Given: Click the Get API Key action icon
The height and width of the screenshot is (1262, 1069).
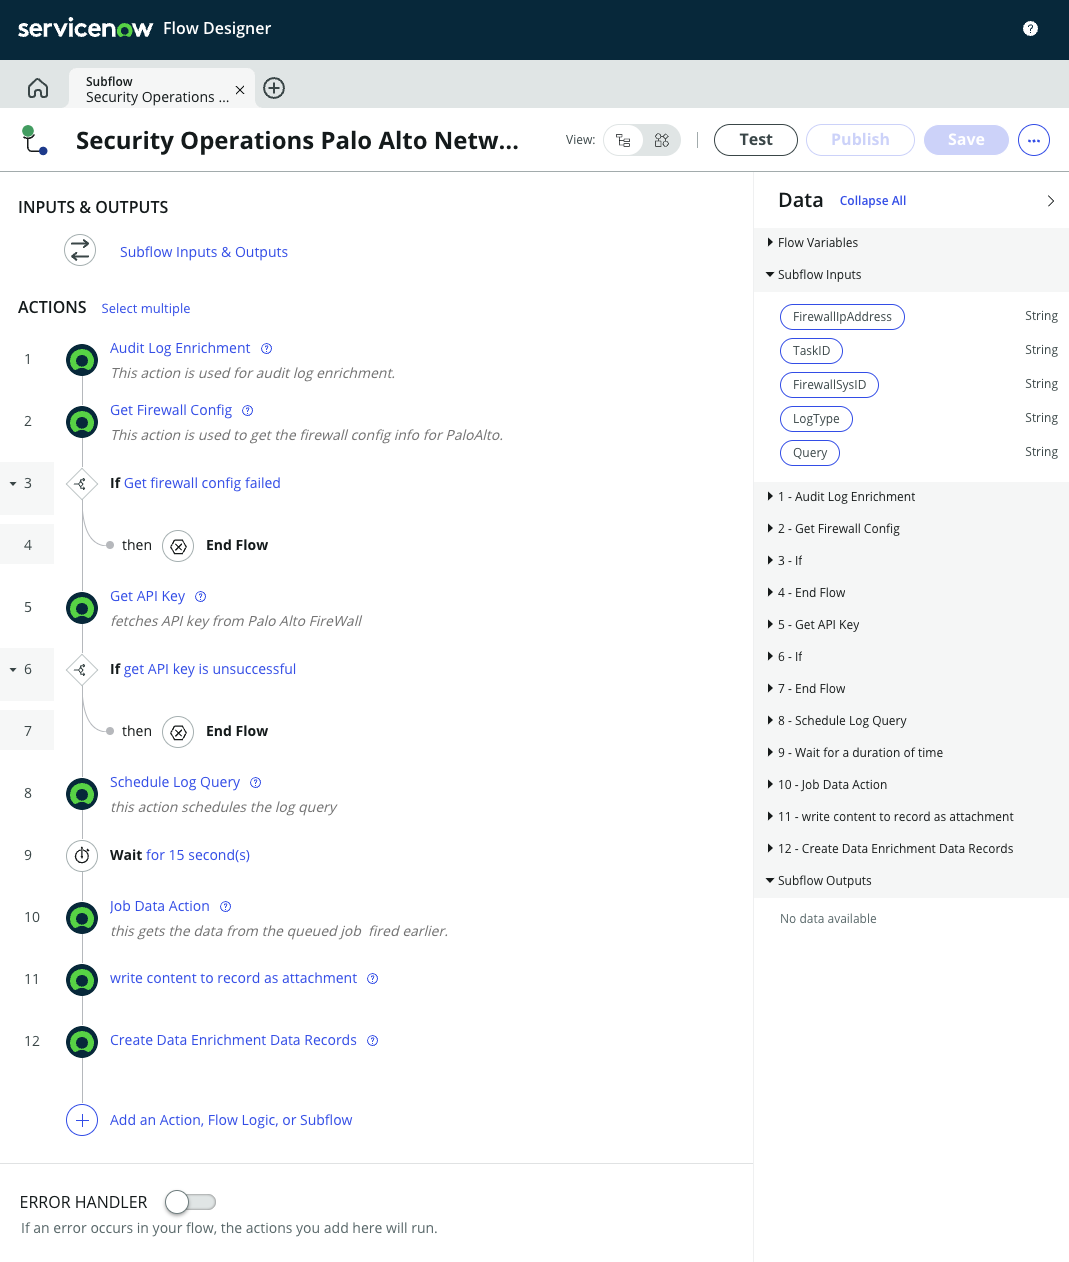Looking at the screenshot, I should [x=82, y=608].
